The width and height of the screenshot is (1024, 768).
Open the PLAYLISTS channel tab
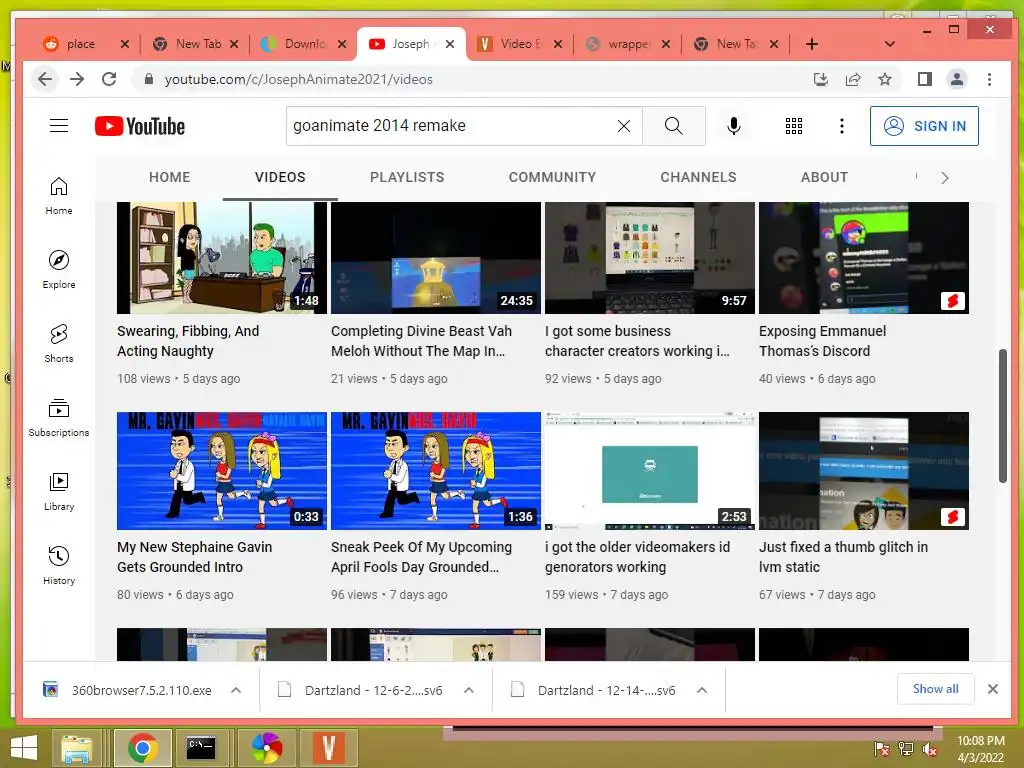click(x=407, y=177)
